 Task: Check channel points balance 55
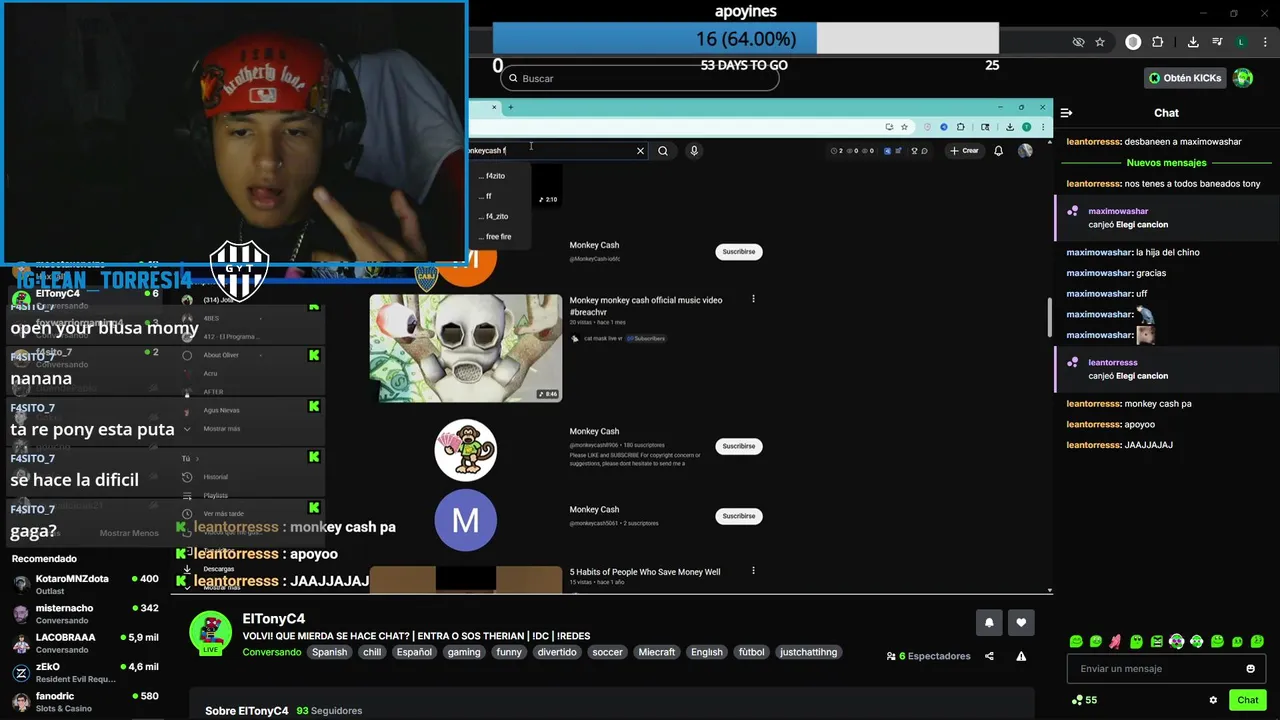(1084, 700)
